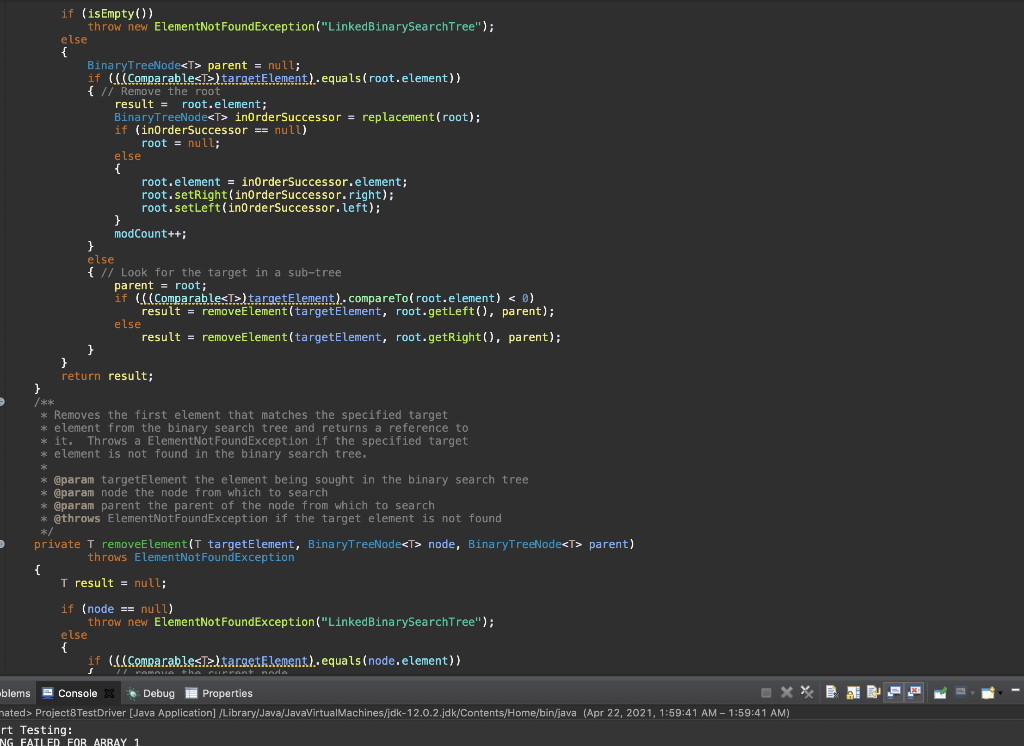Click 'result = root.element;' line
This screenshot has width=1024, height=746.
(191, 105)
